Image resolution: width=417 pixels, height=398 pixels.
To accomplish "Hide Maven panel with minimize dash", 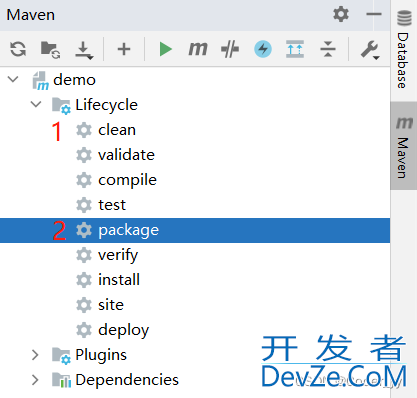I will pyautogui.click(x=374, y=14).
